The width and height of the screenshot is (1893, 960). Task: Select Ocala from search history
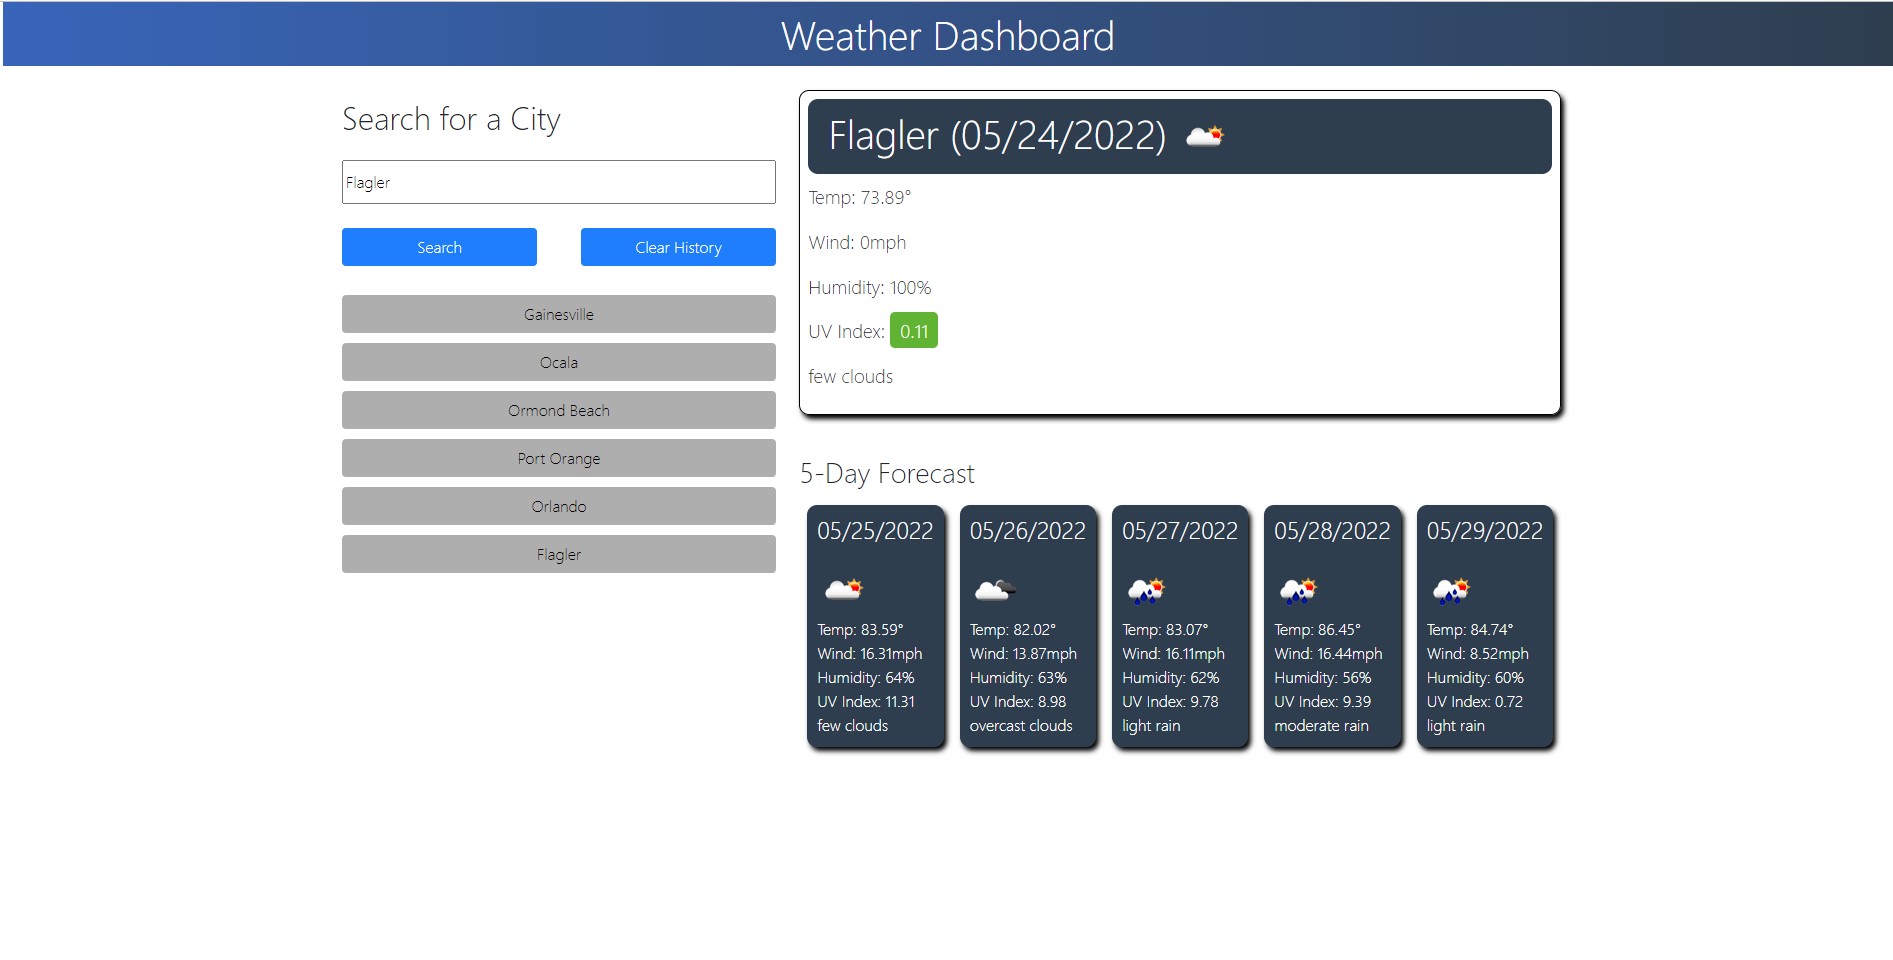pos(559,362)
